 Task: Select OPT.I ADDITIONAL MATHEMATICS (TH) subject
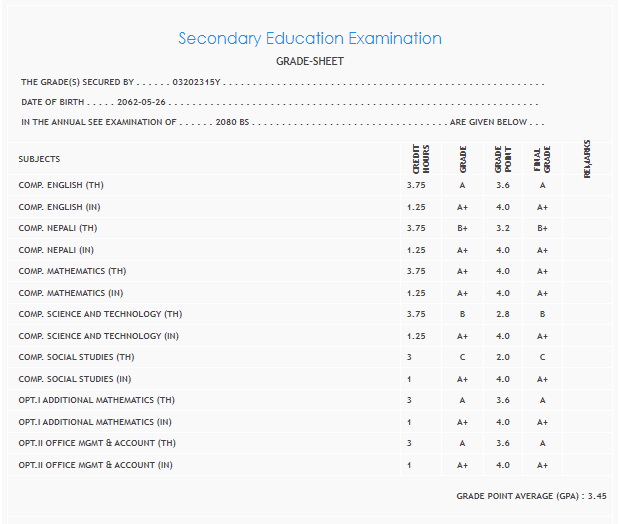[x=95, y=401]
